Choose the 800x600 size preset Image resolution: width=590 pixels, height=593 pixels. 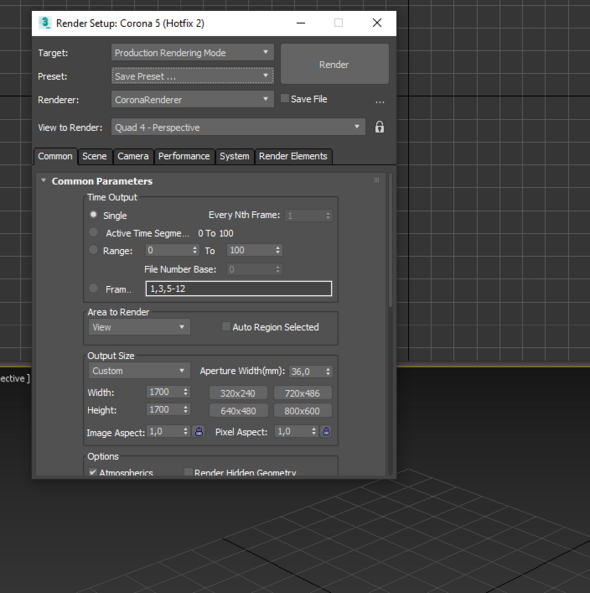tap(303, 411)
